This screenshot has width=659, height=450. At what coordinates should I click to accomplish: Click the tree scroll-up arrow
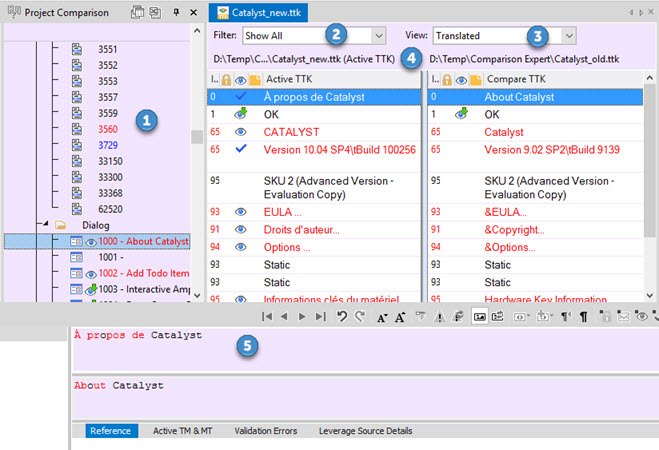tap(197, 31)
